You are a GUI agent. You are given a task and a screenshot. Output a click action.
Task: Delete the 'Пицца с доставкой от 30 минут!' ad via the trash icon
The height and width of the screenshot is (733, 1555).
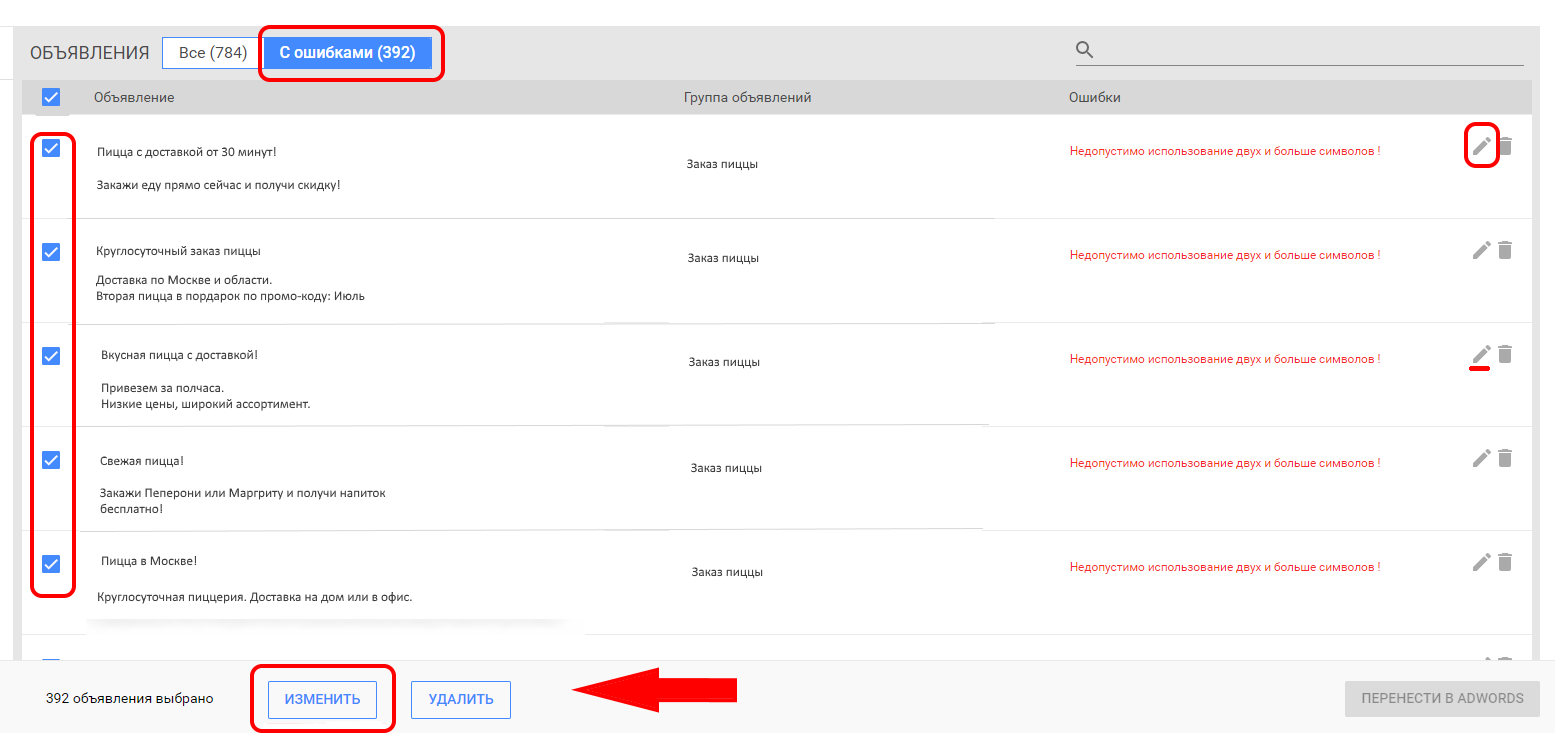coord(1505,146)
